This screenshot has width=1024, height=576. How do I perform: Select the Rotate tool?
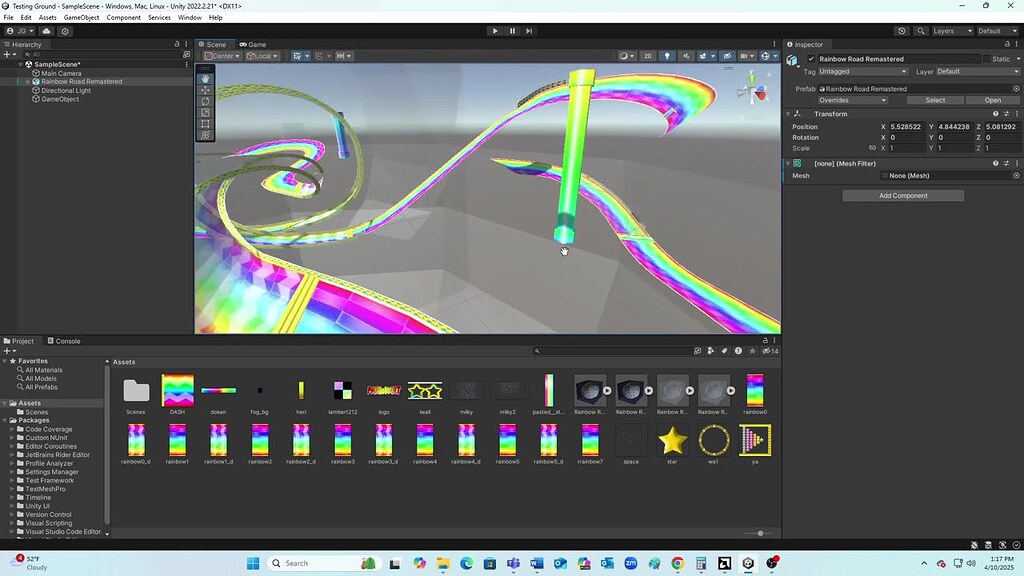coord(205,102)
